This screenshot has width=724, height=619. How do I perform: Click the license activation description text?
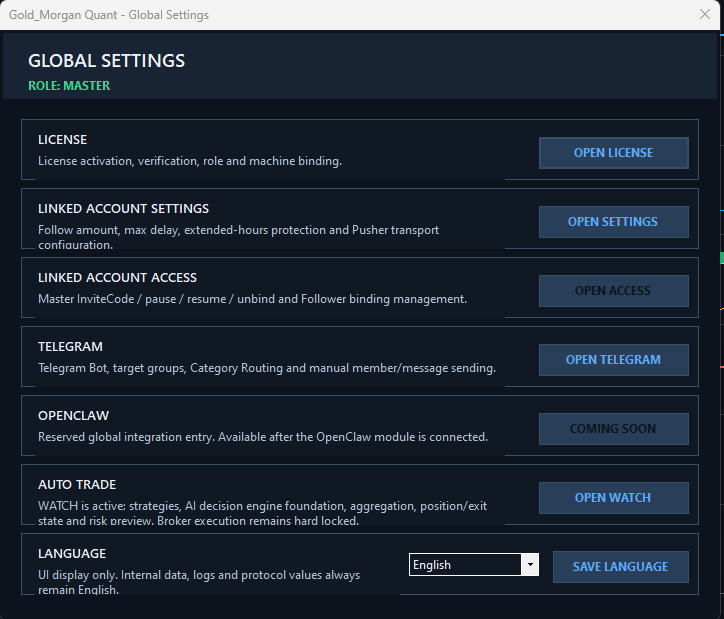[190, 161]
